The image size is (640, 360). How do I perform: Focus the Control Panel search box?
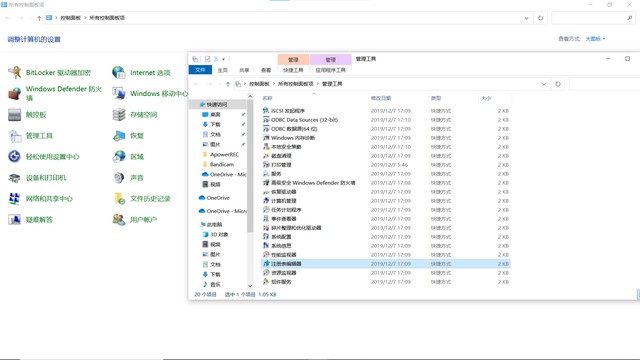coord(593,18)
